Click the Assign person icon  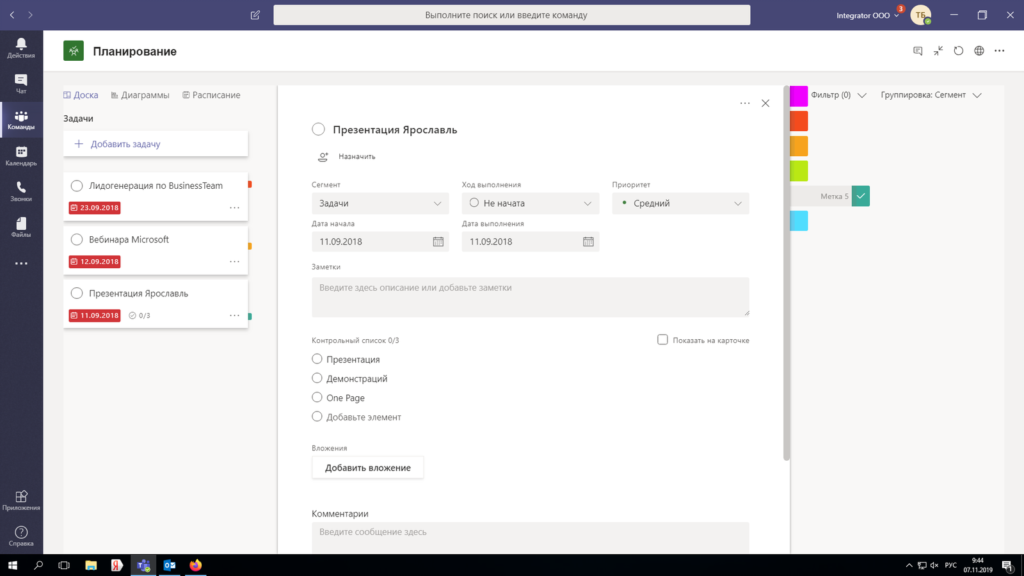[x=323, y=157]
